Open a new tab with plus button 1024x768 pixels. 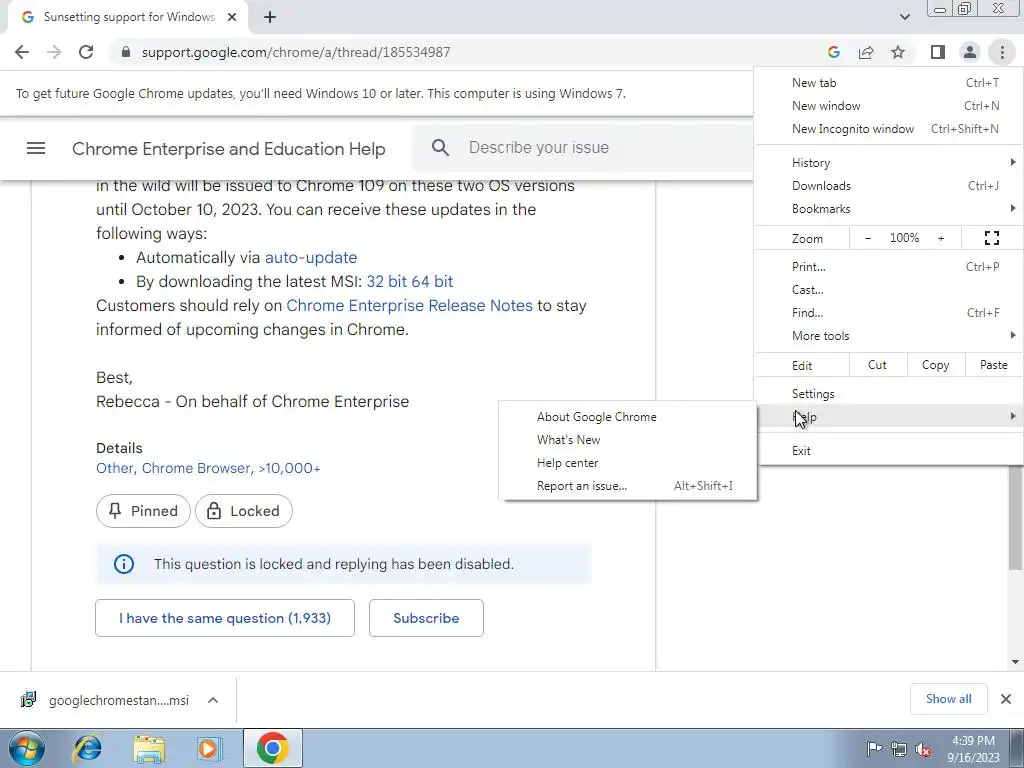(x=270, y=18)
